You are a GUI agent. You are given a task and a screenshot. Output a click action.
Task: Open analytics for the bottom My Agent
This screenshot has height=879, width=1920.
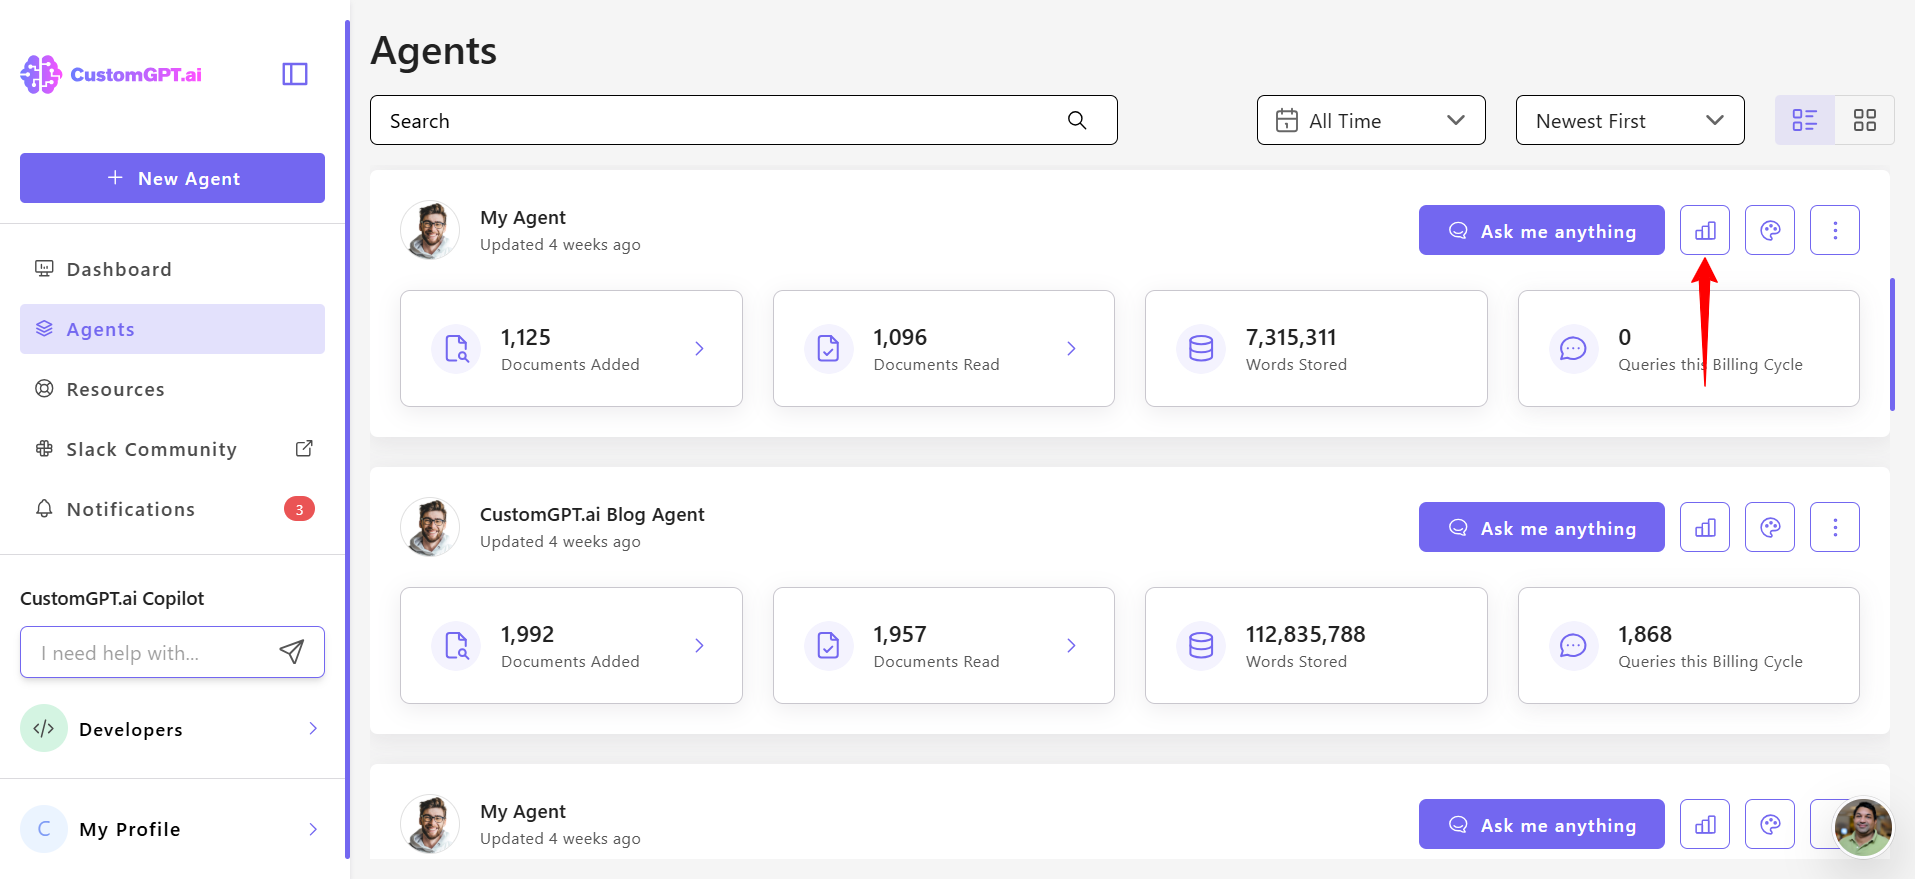click(1705, 824)
